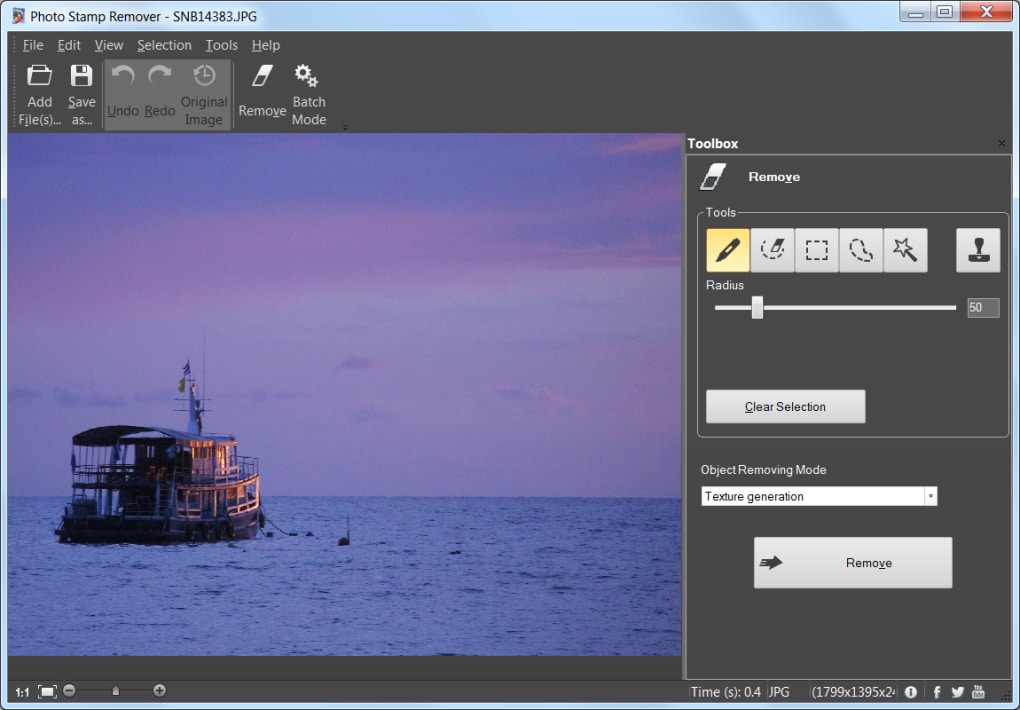The image size is (1020, 710).
Task: Open the Twitter link in status bar
Action: click(x=957, y=692)
